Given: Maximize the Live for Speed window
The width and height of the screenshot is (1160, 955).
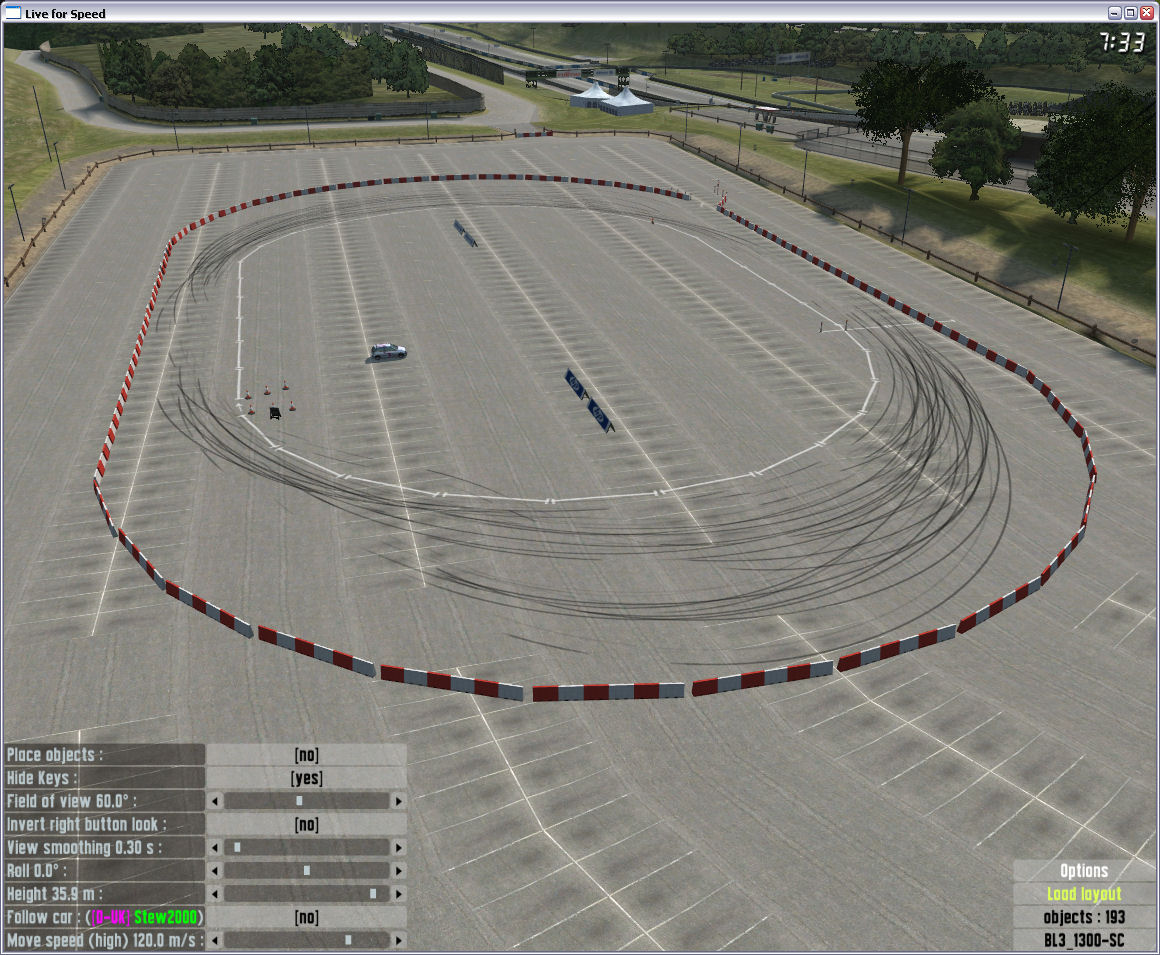Looking at the screenshot, I should [1130, 13].
